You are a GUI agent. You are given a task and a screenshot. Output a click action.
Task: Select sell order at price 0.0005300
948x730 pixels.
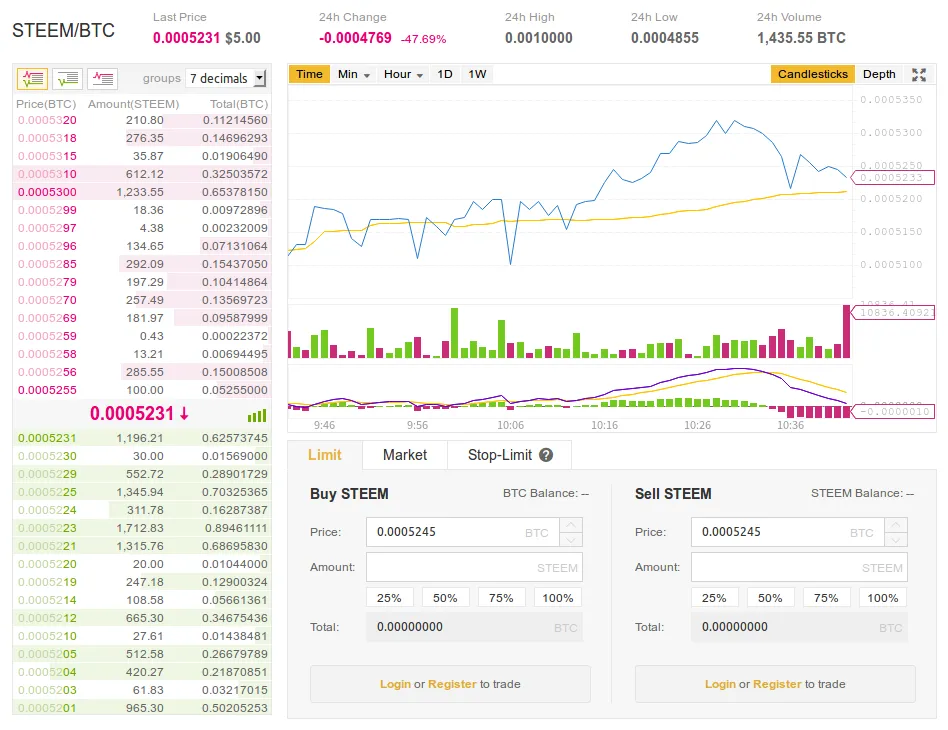142,192
